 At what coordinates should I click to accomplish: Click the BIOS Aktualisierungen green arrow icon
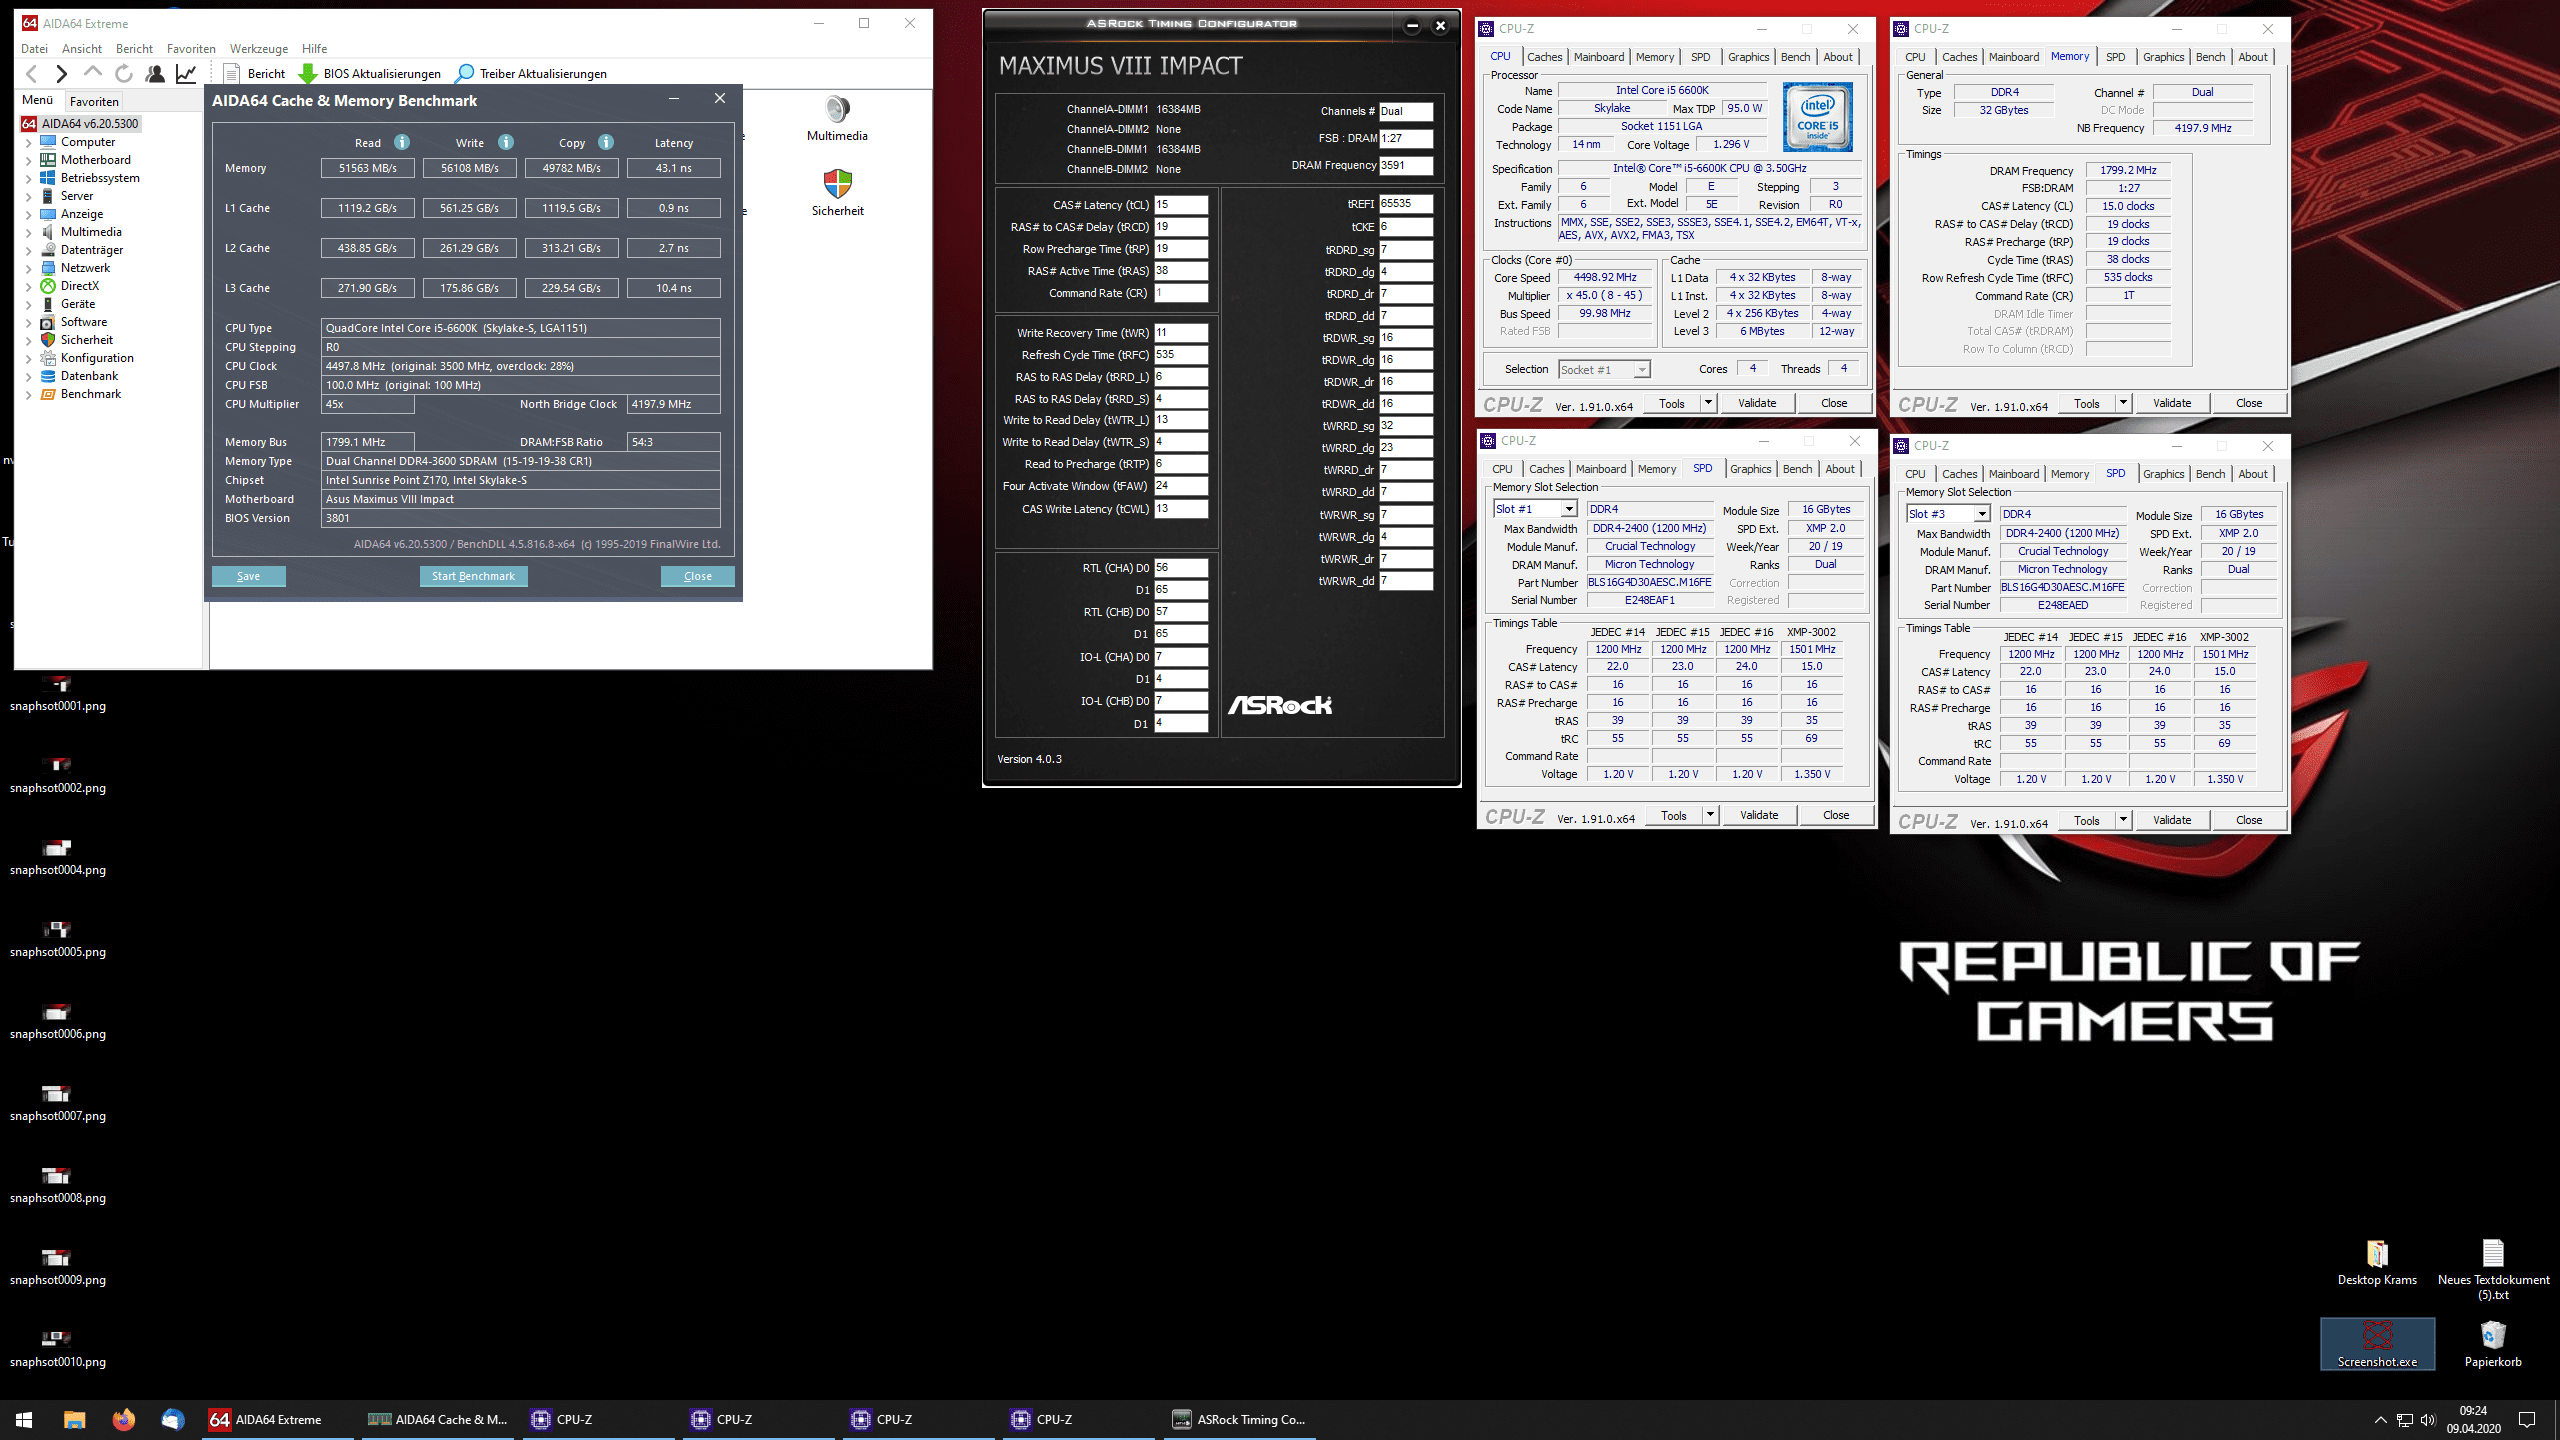coord(308,73)
